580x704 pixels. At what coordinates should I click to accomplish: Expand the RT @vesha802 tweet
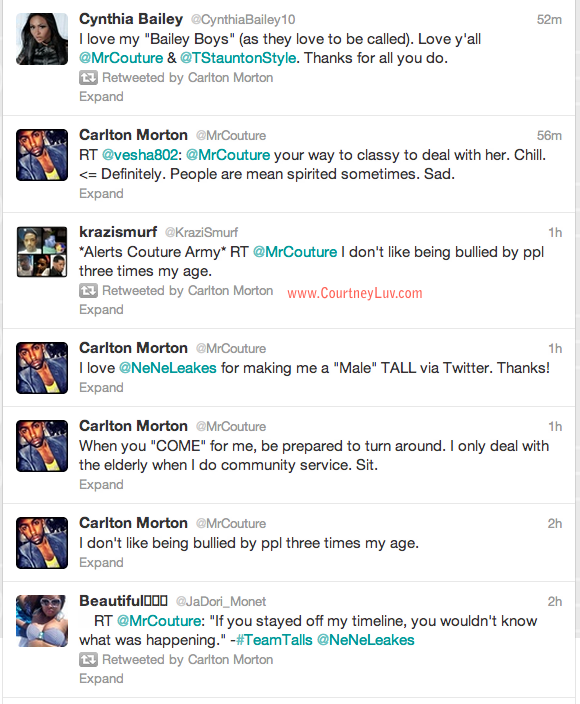[x=101, y=194]
